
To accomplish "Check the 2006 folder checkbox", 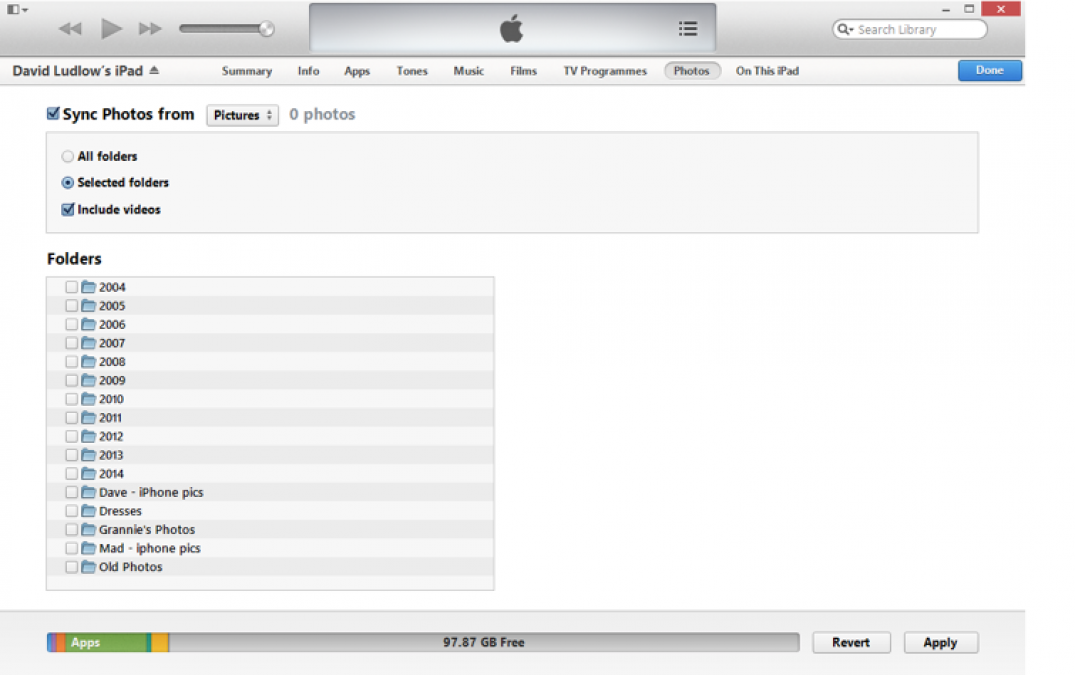I will click(71, 324).
